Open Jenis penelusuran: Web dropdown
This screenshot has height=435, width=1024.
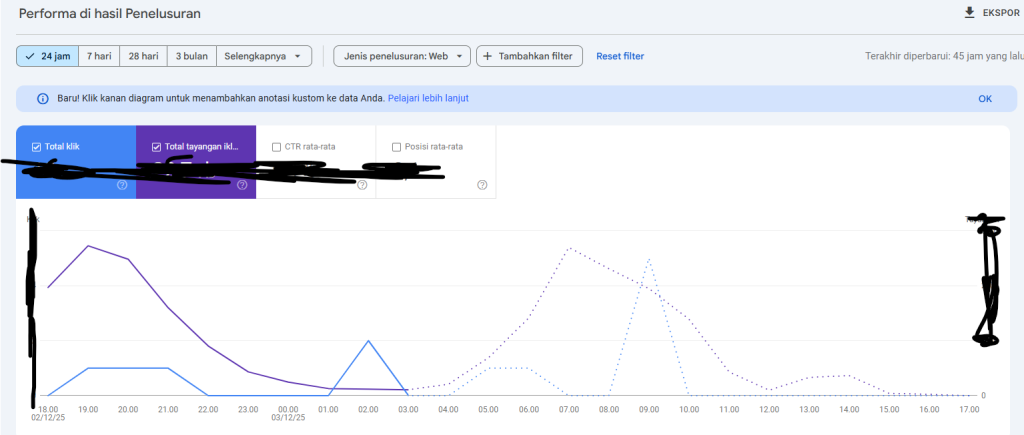(402, 56)
